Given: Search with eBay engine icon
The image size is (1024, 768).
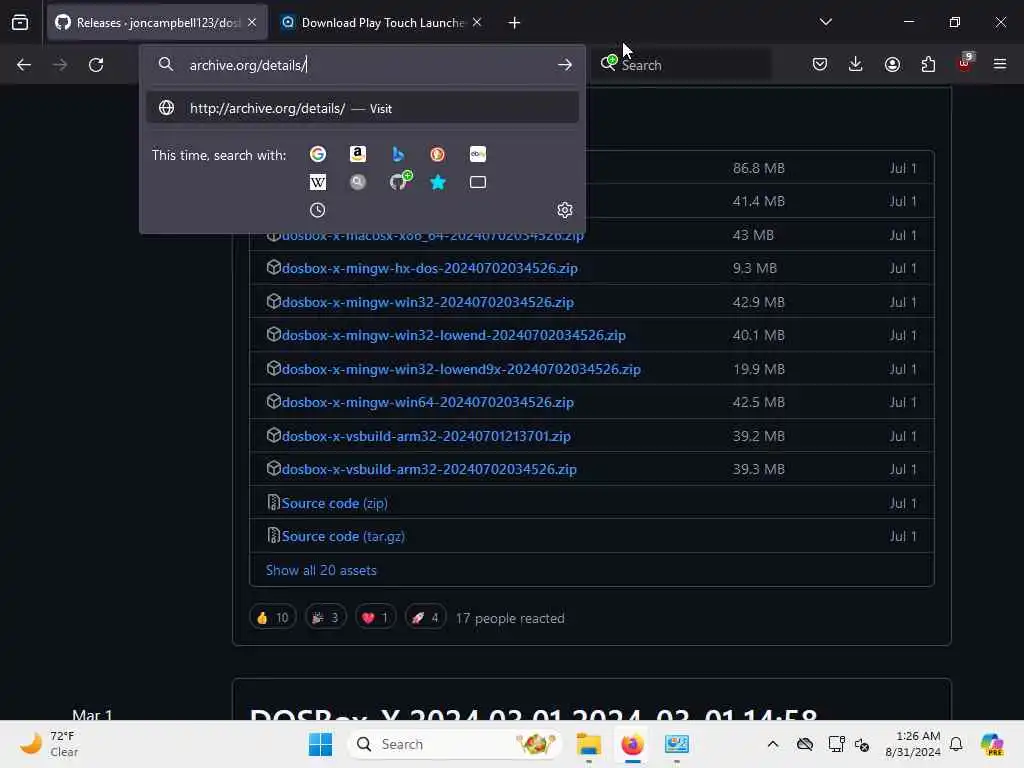Looking at the screenshot, I should 477,154.
